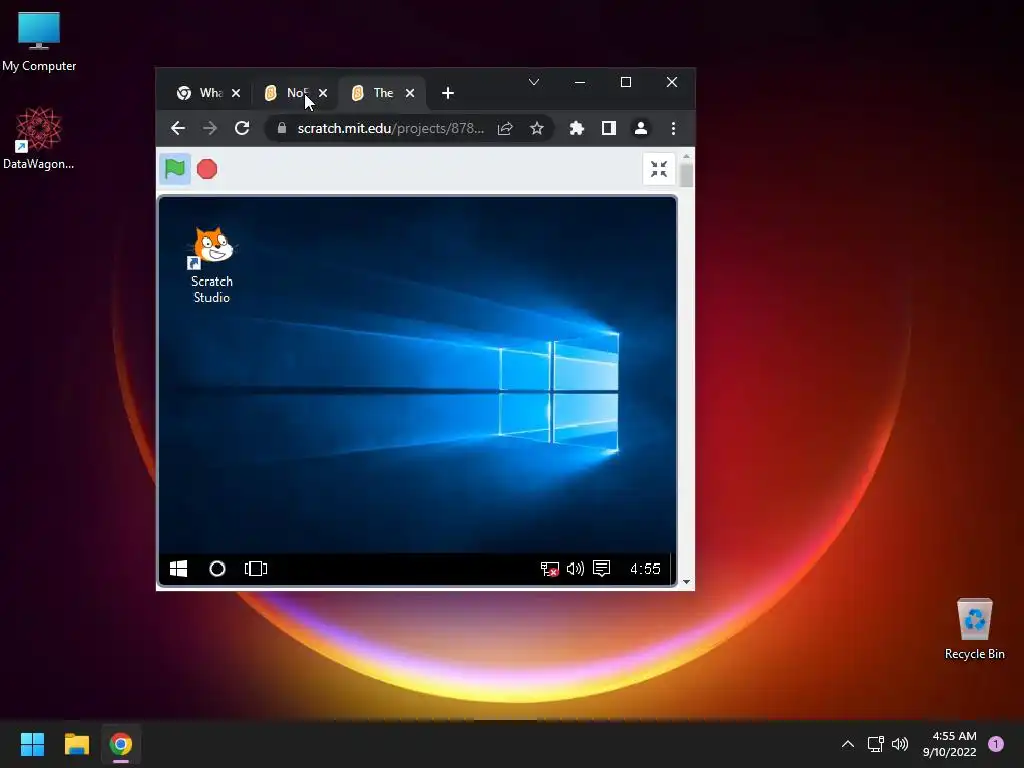1024x768 pixels.
Task: Click the page scrollbar down arrow
Action: coord(686,581)
